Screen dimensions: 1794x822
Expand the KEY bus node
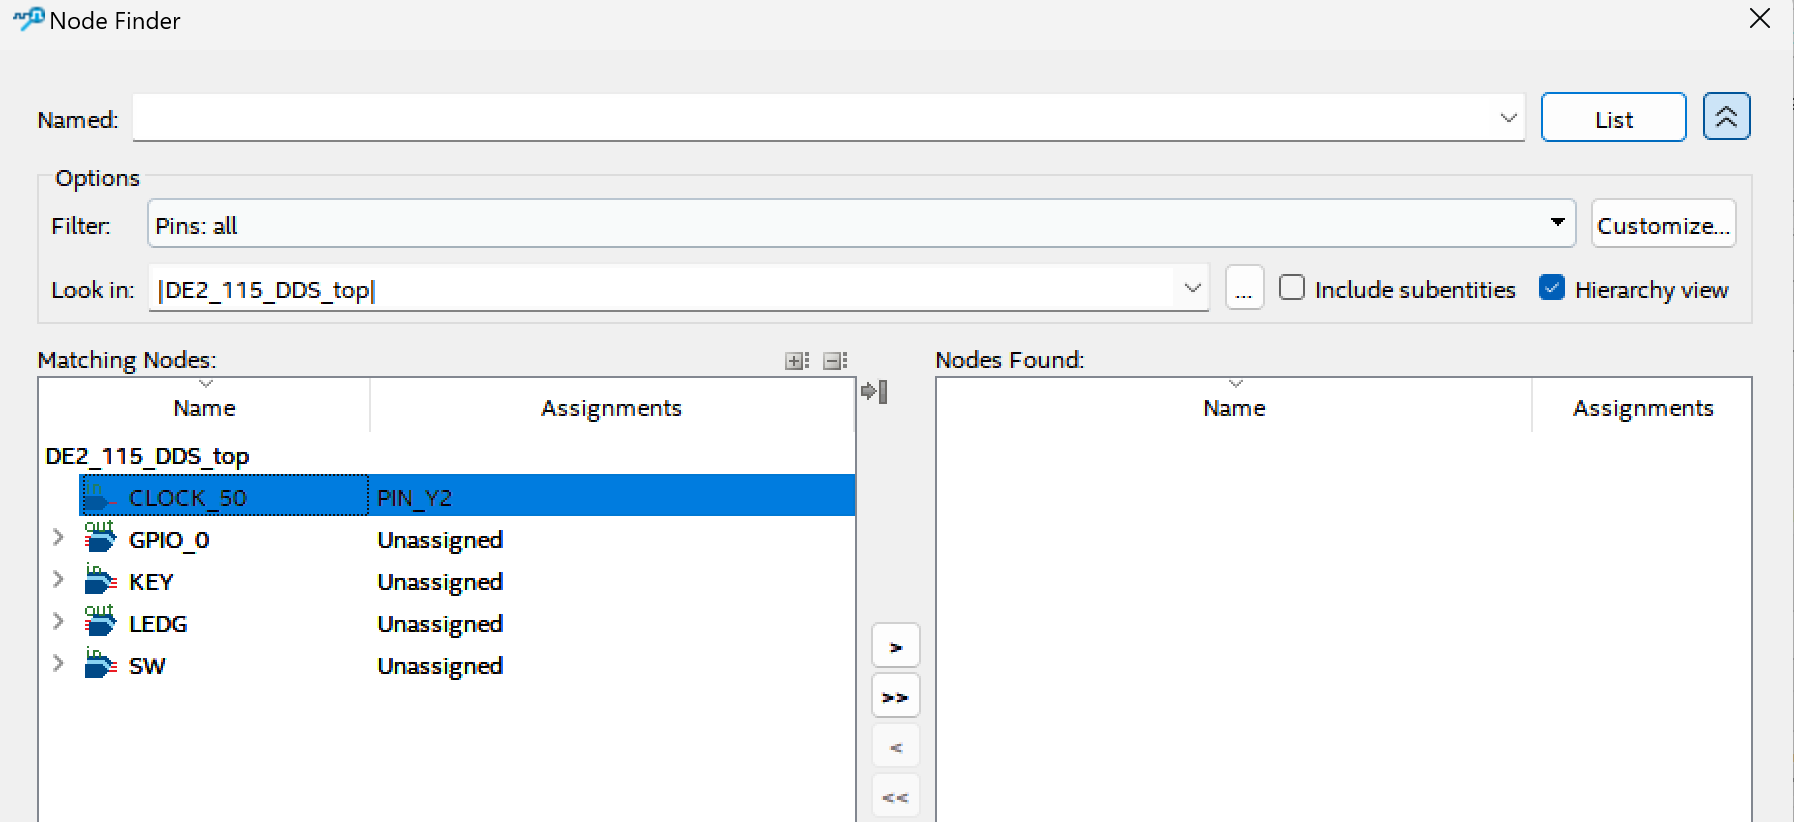coord(58,580)
